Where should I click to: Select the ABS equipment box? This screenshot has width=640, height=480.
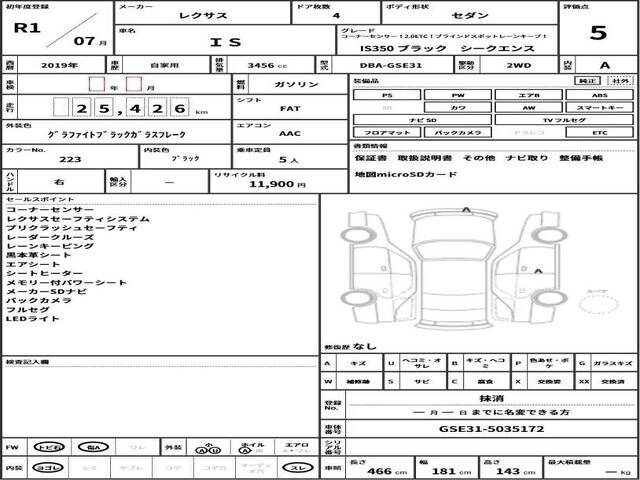(598, 94)
